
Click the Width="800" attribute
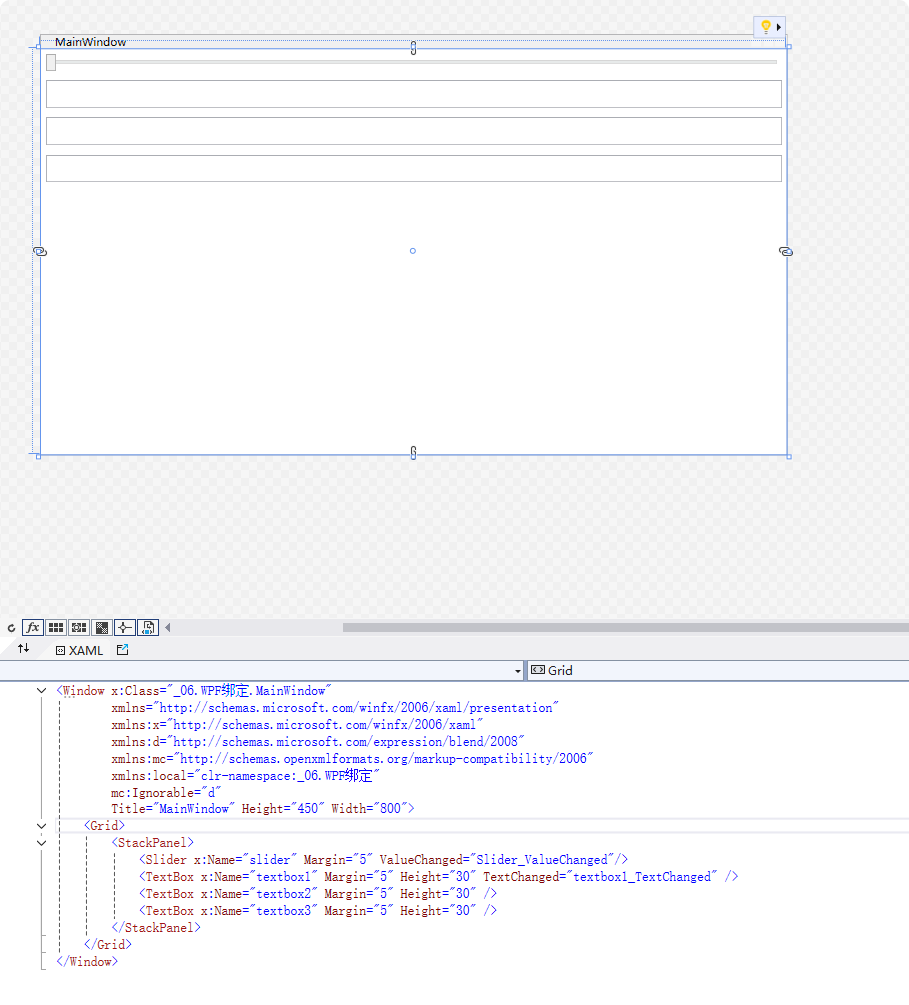pyautogui.click(x=369, y=809)
